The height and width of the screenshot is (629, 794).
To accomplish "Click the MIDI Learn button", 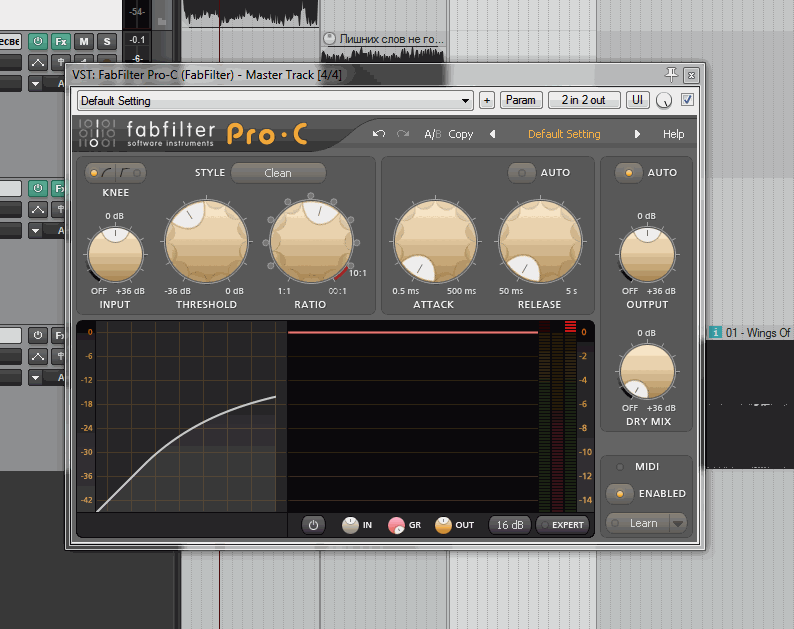I will point(638,523).
